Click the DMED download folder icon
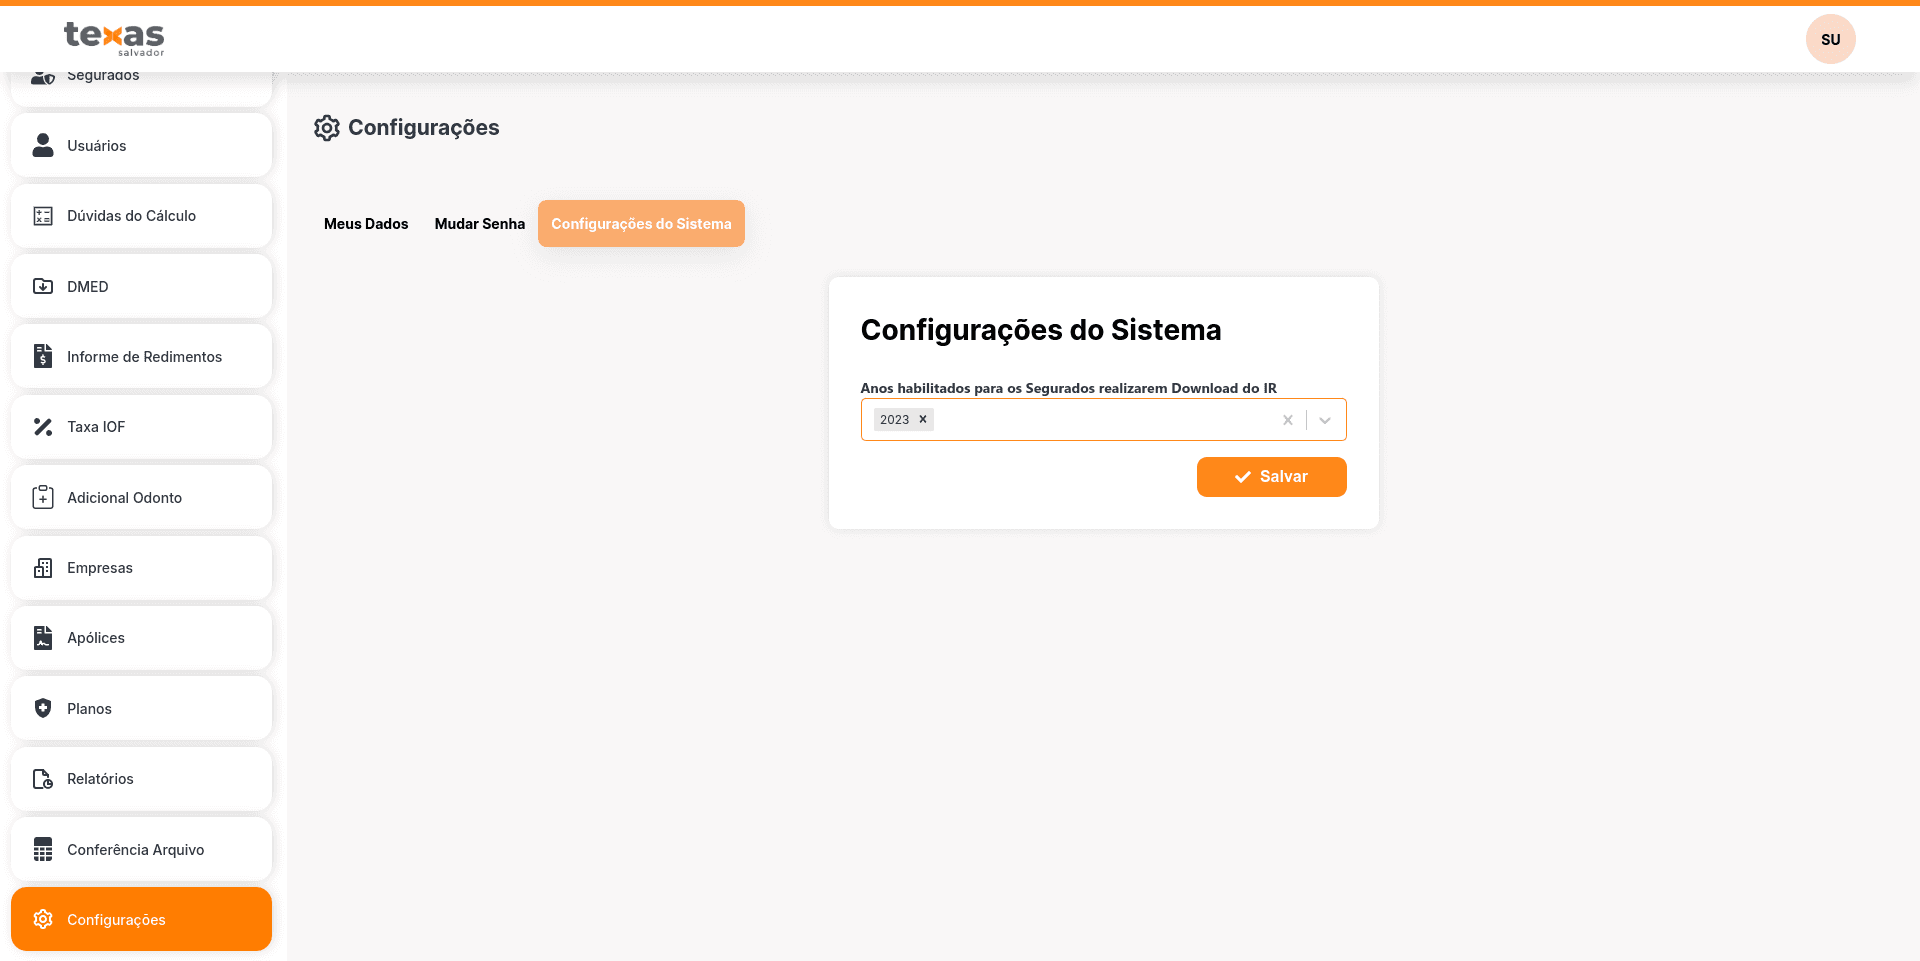Image resolution: width=1920 pixels, height=961 pixels. point(43,287)
